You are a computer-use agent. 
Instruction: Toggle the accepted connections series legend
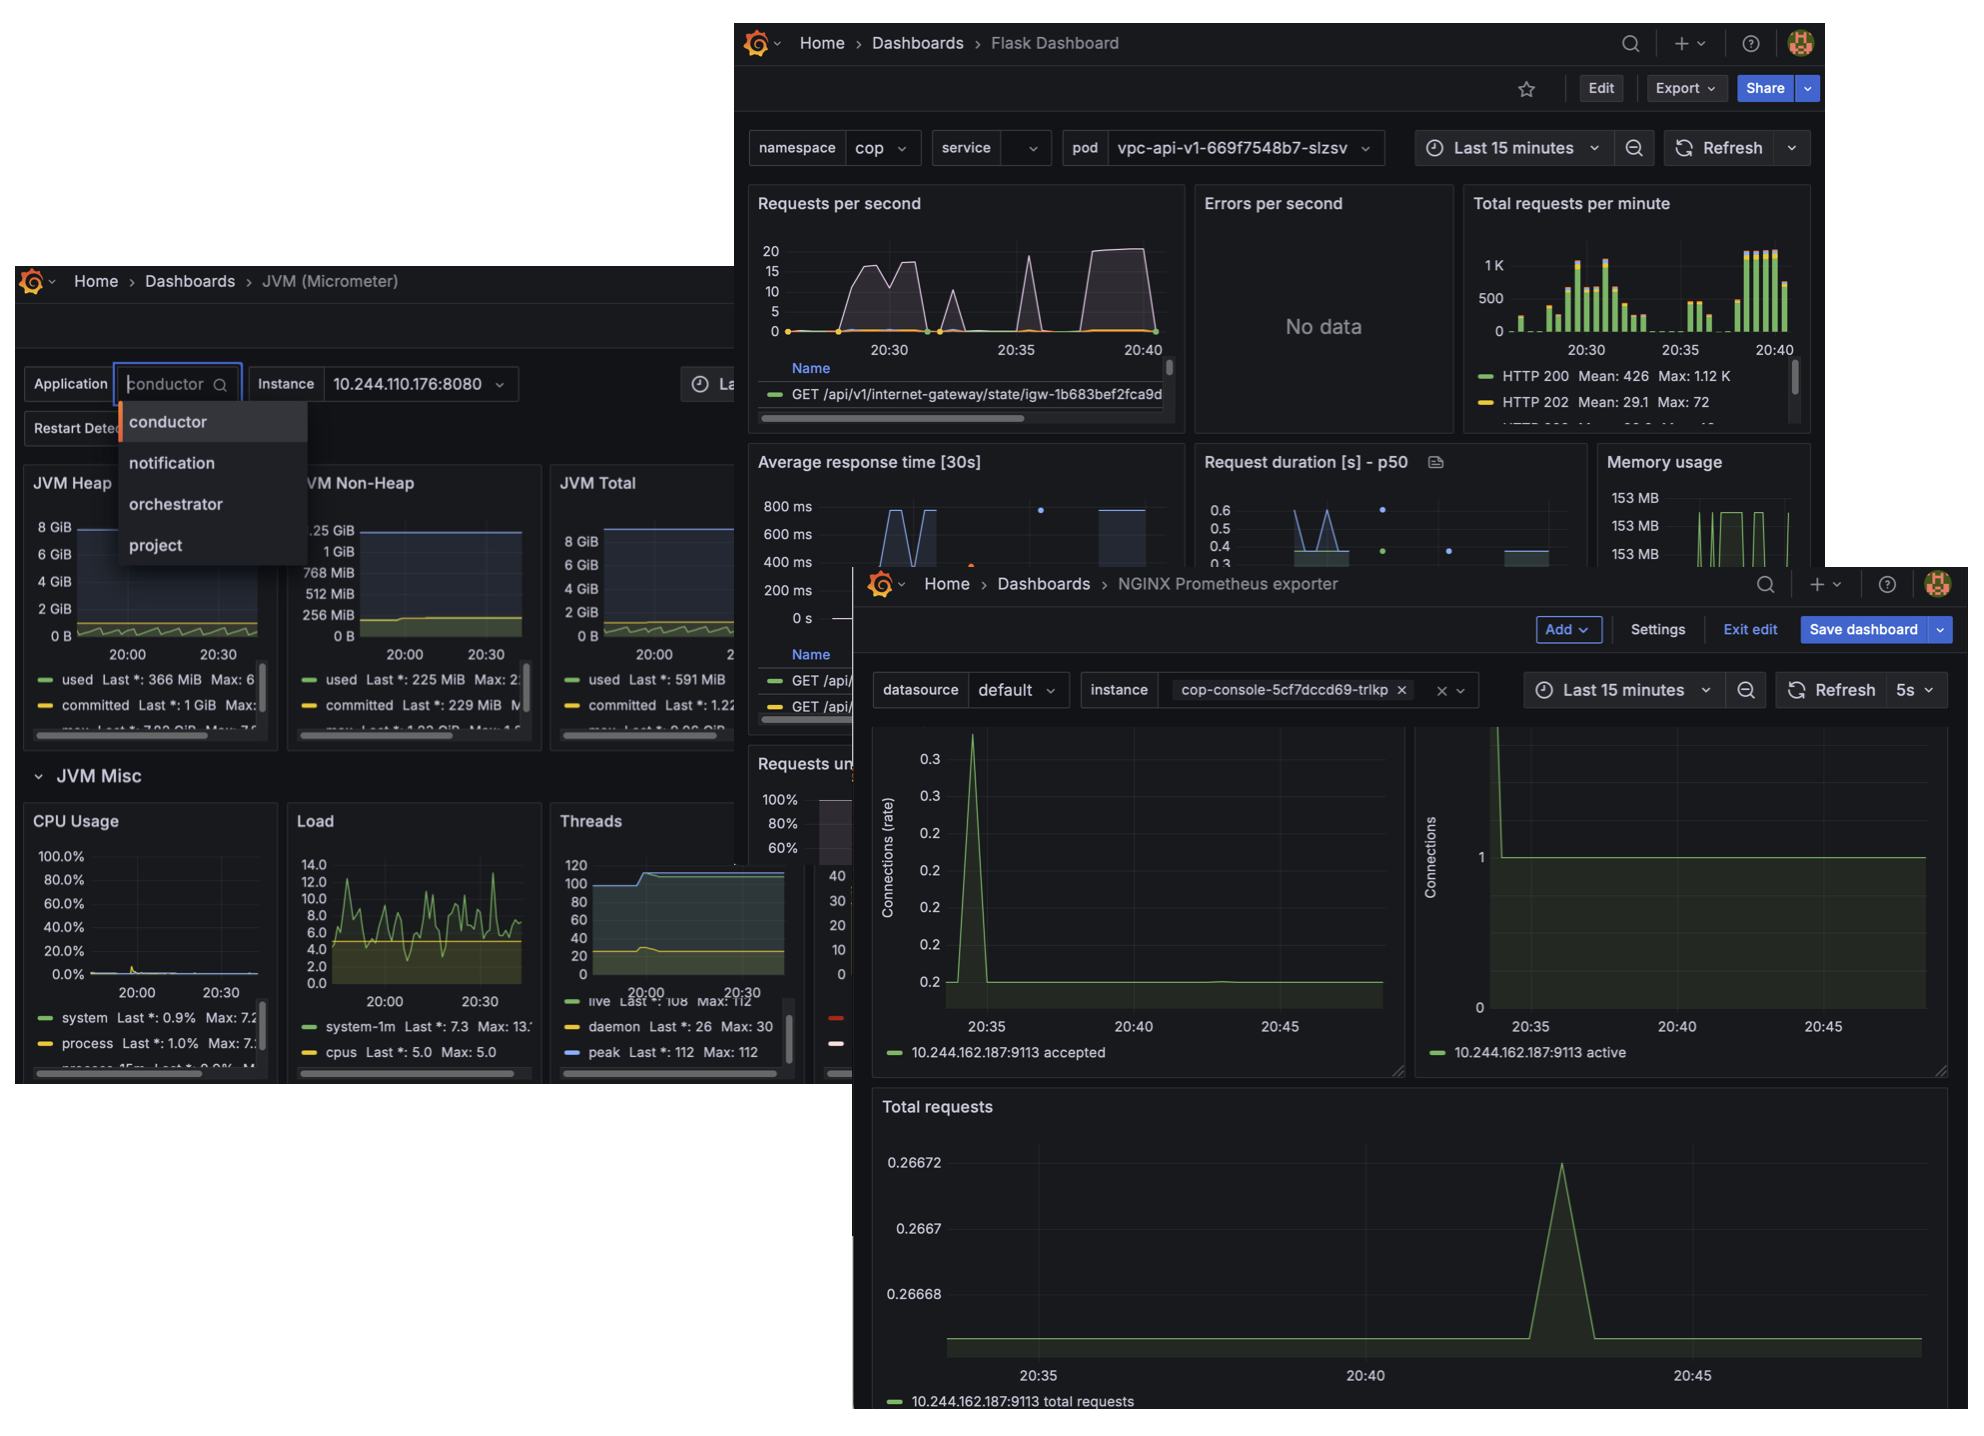coord(1008,1053)
